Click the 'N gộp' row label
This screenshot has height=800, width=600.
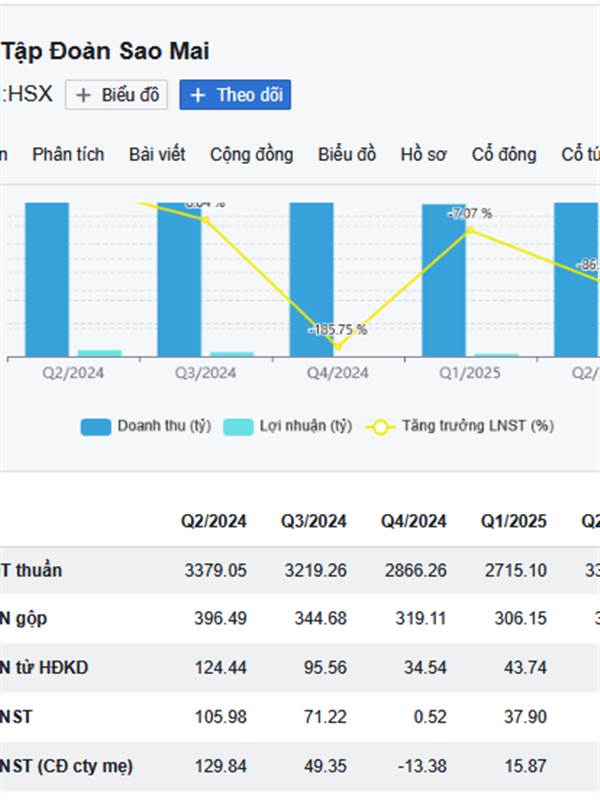23,619
